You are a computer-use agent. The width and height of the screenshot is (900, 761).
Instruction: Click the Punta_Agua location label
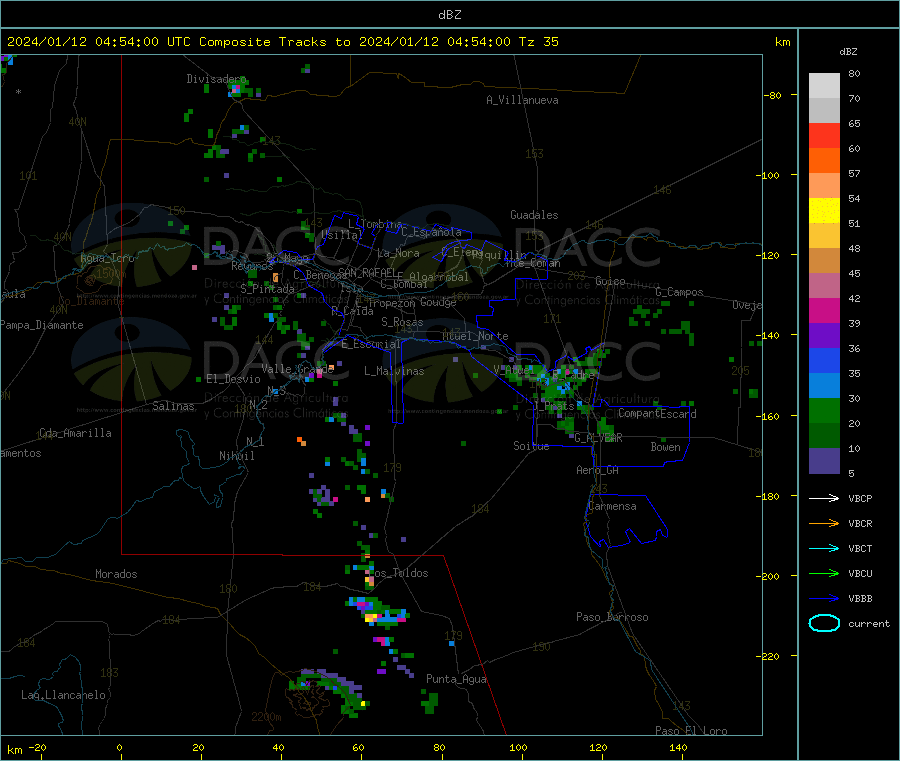456,679
